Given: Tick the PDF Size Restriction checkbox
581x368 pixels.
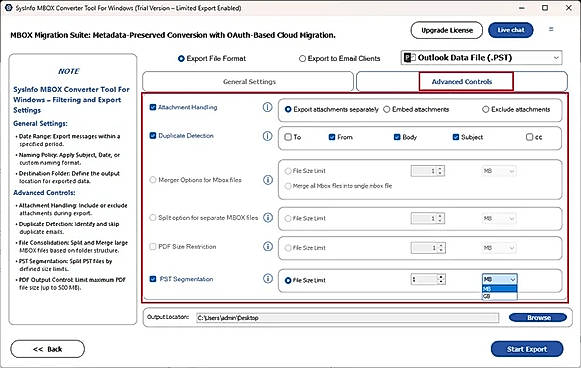Looking at the screenshot, I should coord(153,246).
